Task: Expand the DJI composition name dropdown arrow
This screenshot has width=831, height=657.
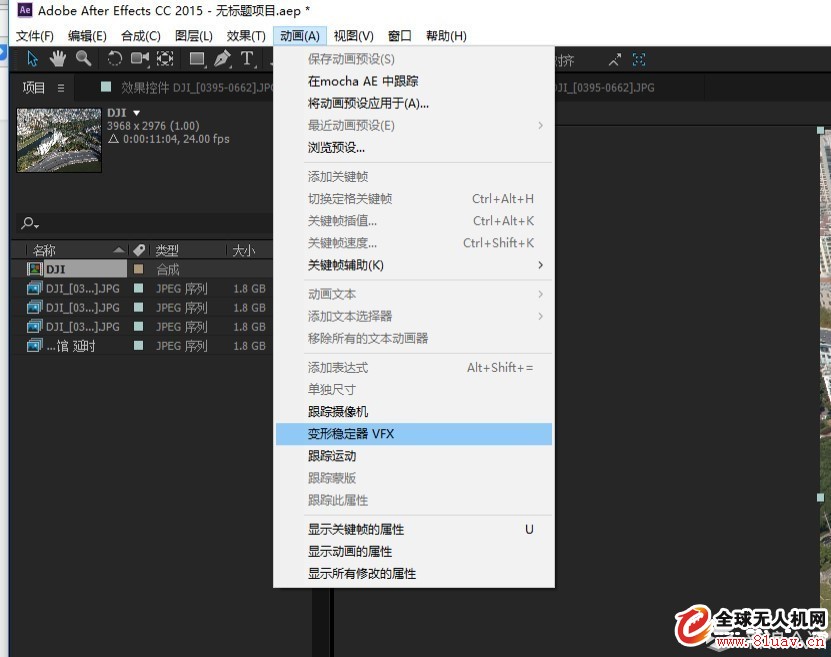Action: 137,113
